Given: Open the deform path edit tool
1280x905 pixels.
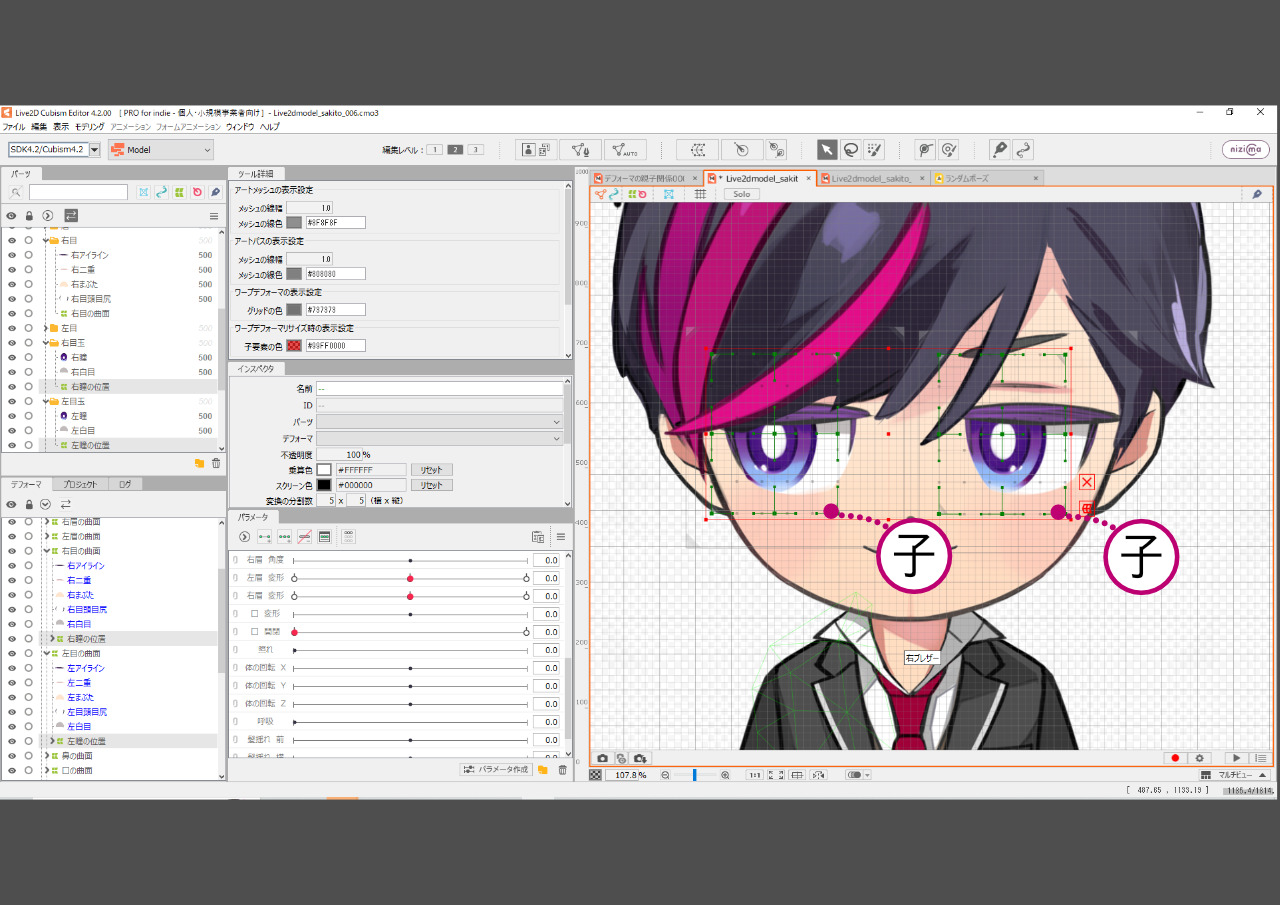Looking at the screenshot, I should tap(925, 150).
